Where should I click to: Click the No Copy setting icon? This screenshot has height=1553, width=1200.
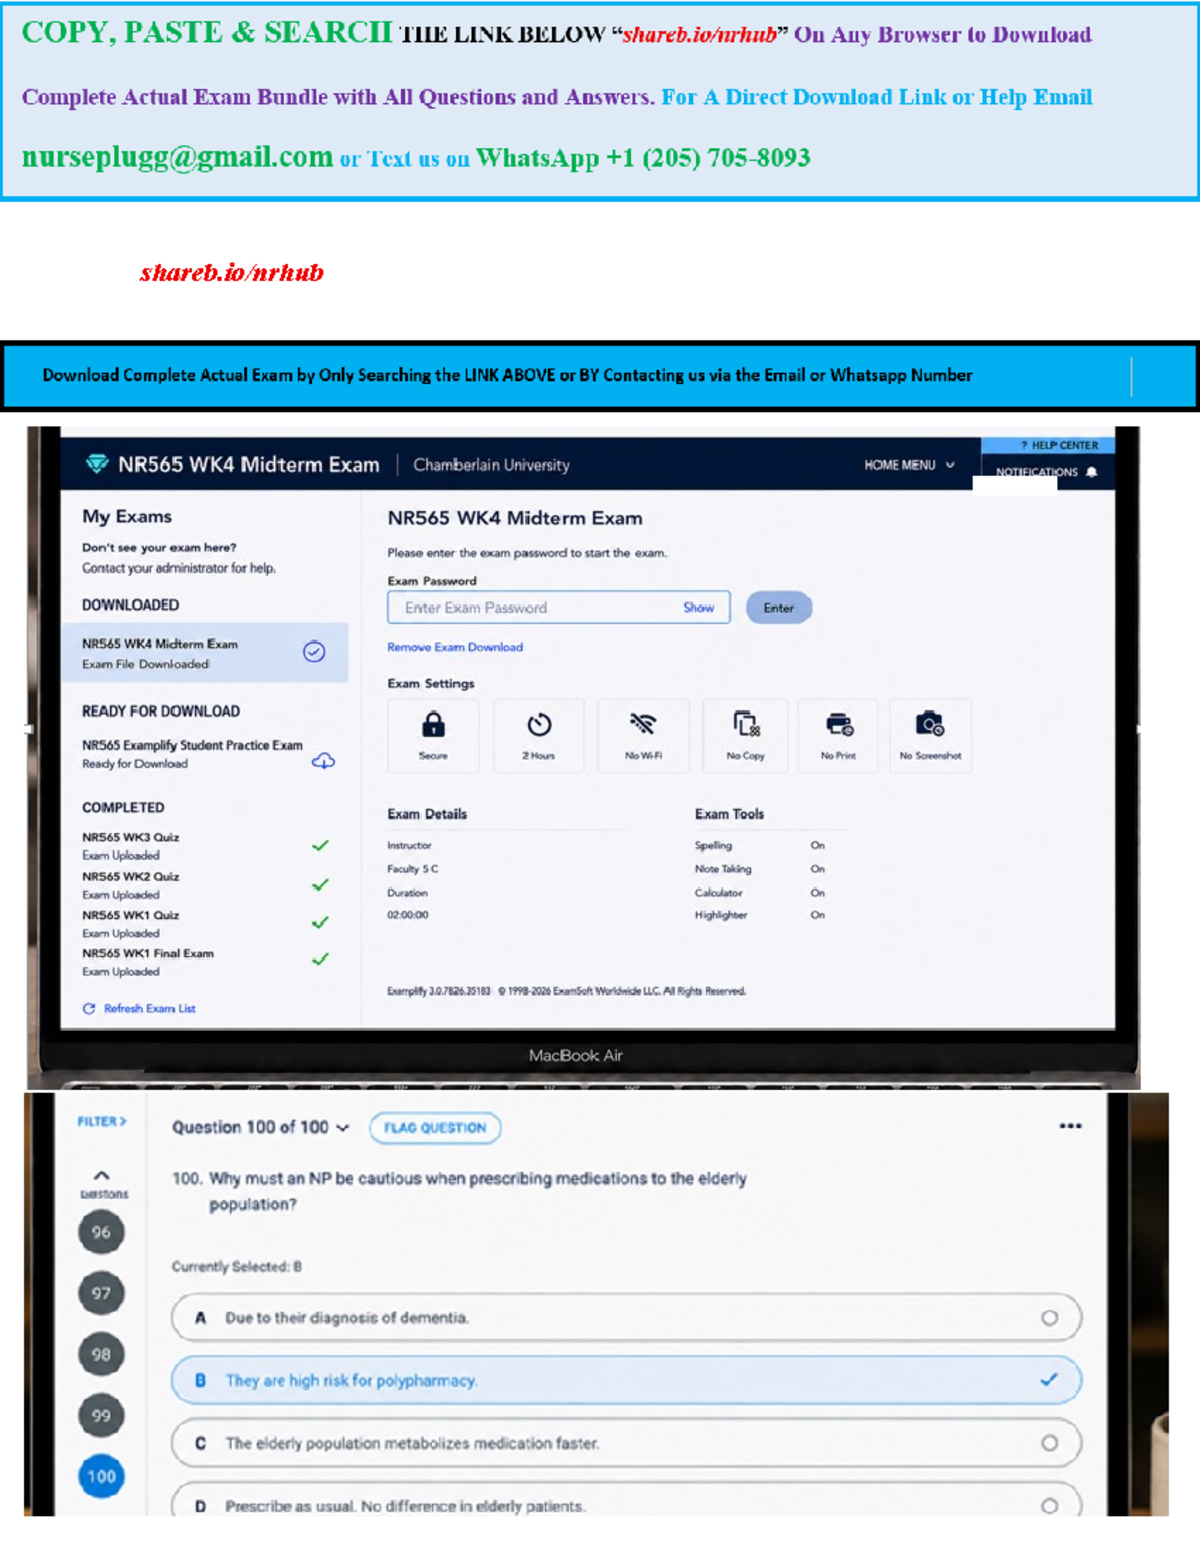click(x=746, y=724)
